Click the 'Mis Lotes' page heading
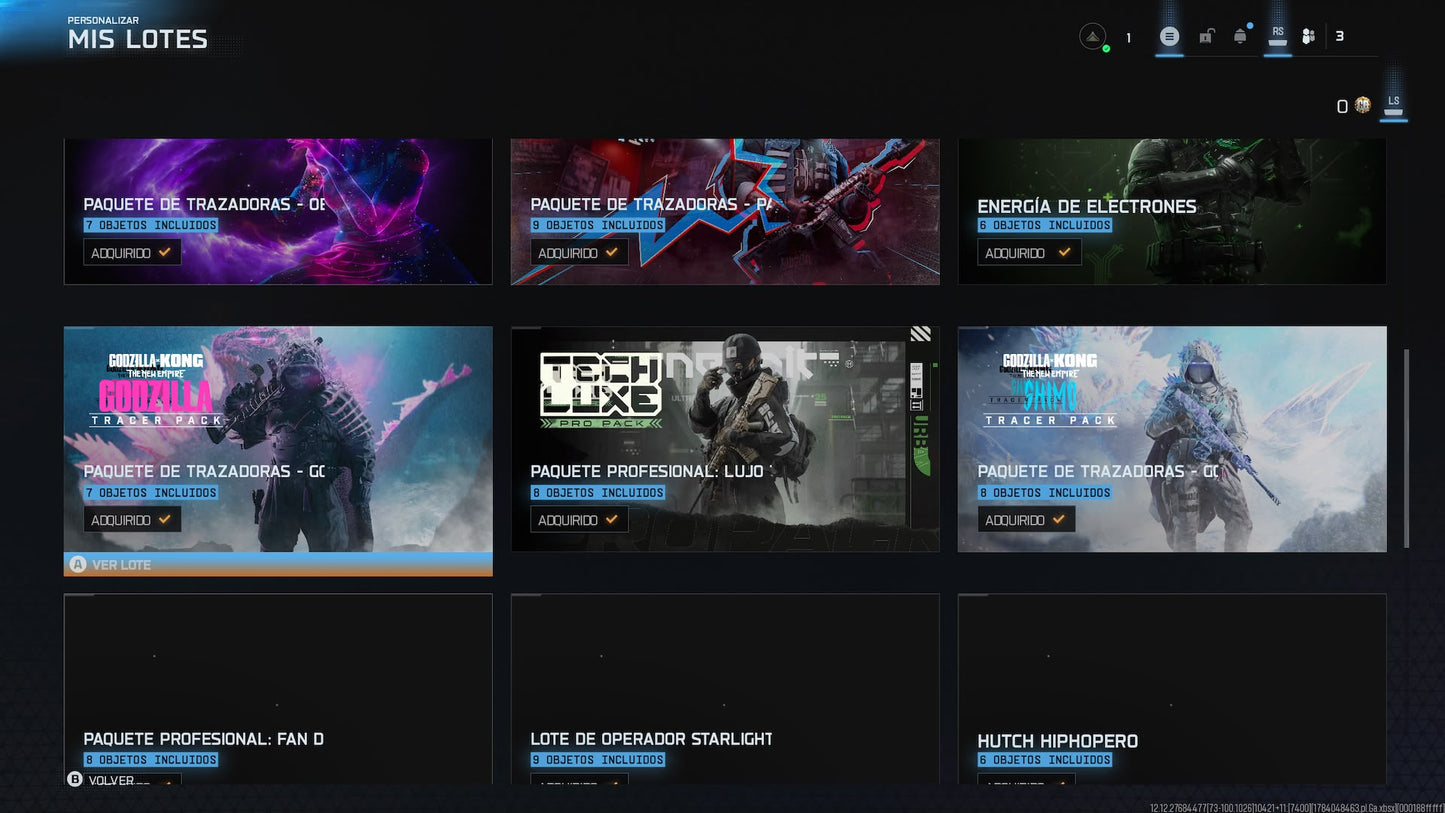This screenshot has width=1445, height=813. coord(138,40)
